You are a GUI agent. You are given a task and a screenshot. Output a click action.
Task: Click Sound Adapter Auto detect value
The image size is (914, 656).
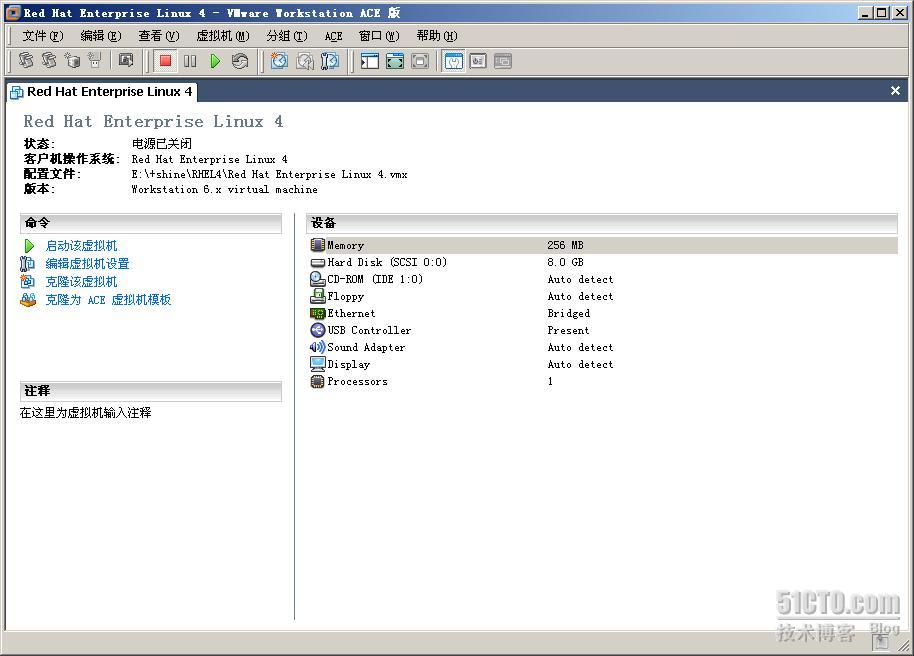coord(580,347)
